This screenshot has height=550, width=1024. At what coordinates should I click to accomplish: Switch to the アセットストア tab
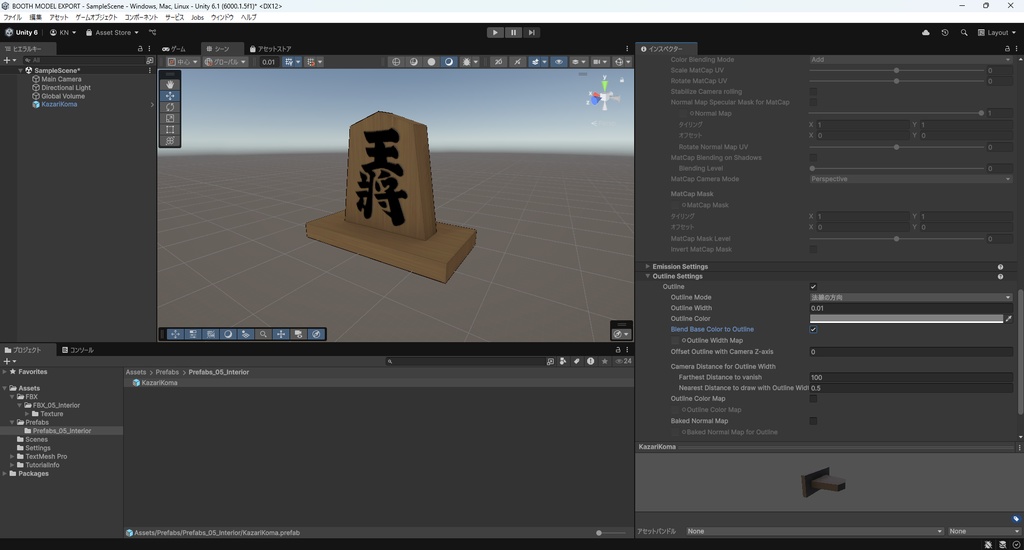coord(270,49)
